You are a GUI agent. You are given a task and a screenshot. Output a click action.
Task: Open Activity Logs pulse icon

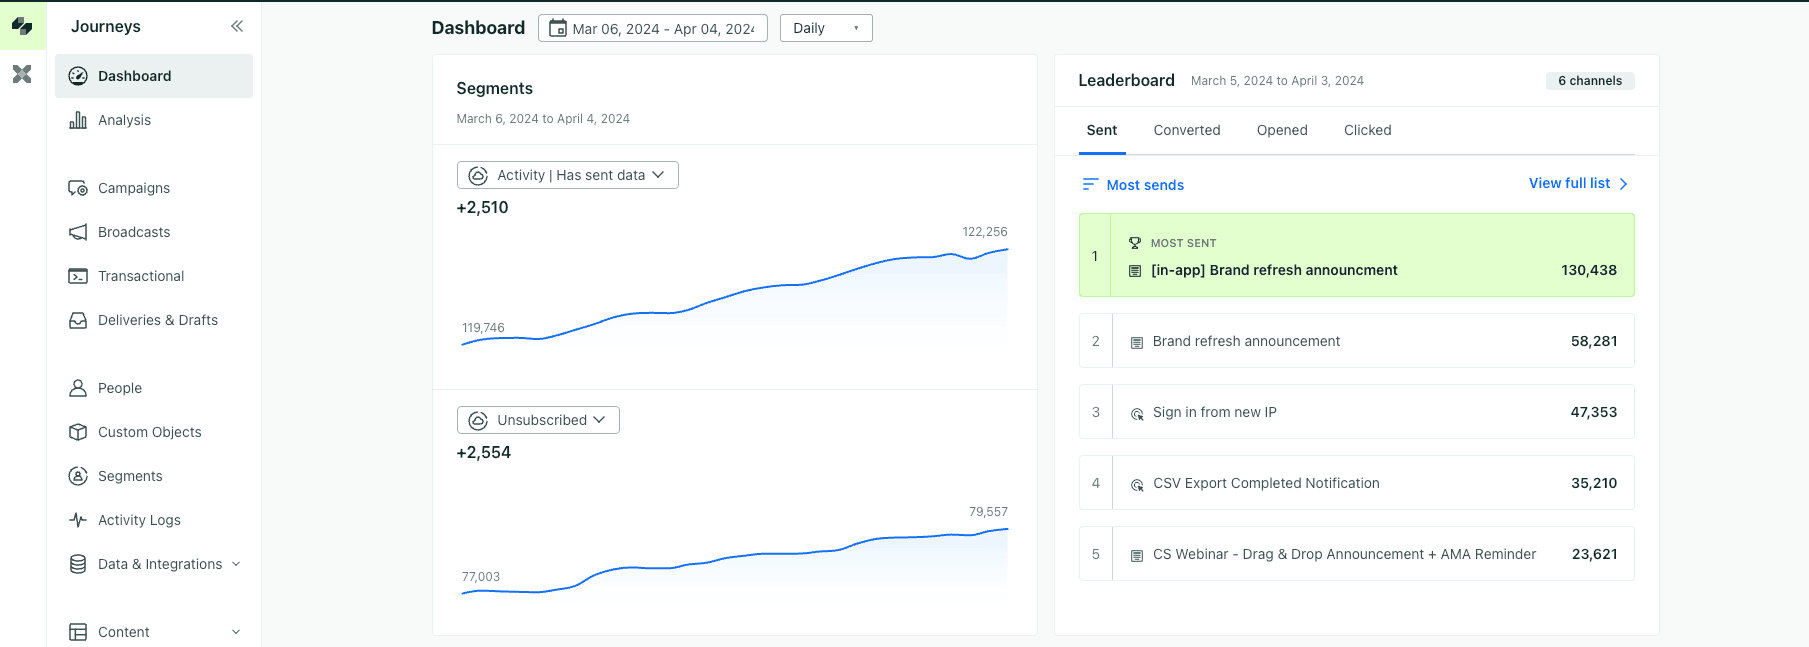click(x=78, y=520)
